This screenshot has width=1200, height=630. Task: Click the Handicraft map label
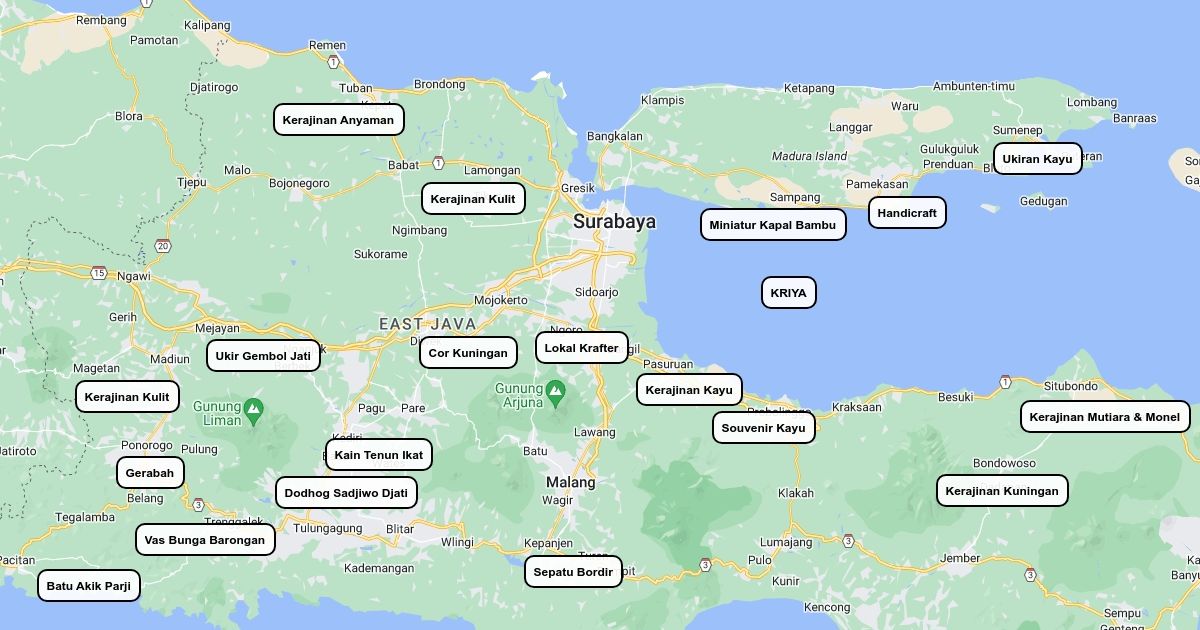pos(907,213)
